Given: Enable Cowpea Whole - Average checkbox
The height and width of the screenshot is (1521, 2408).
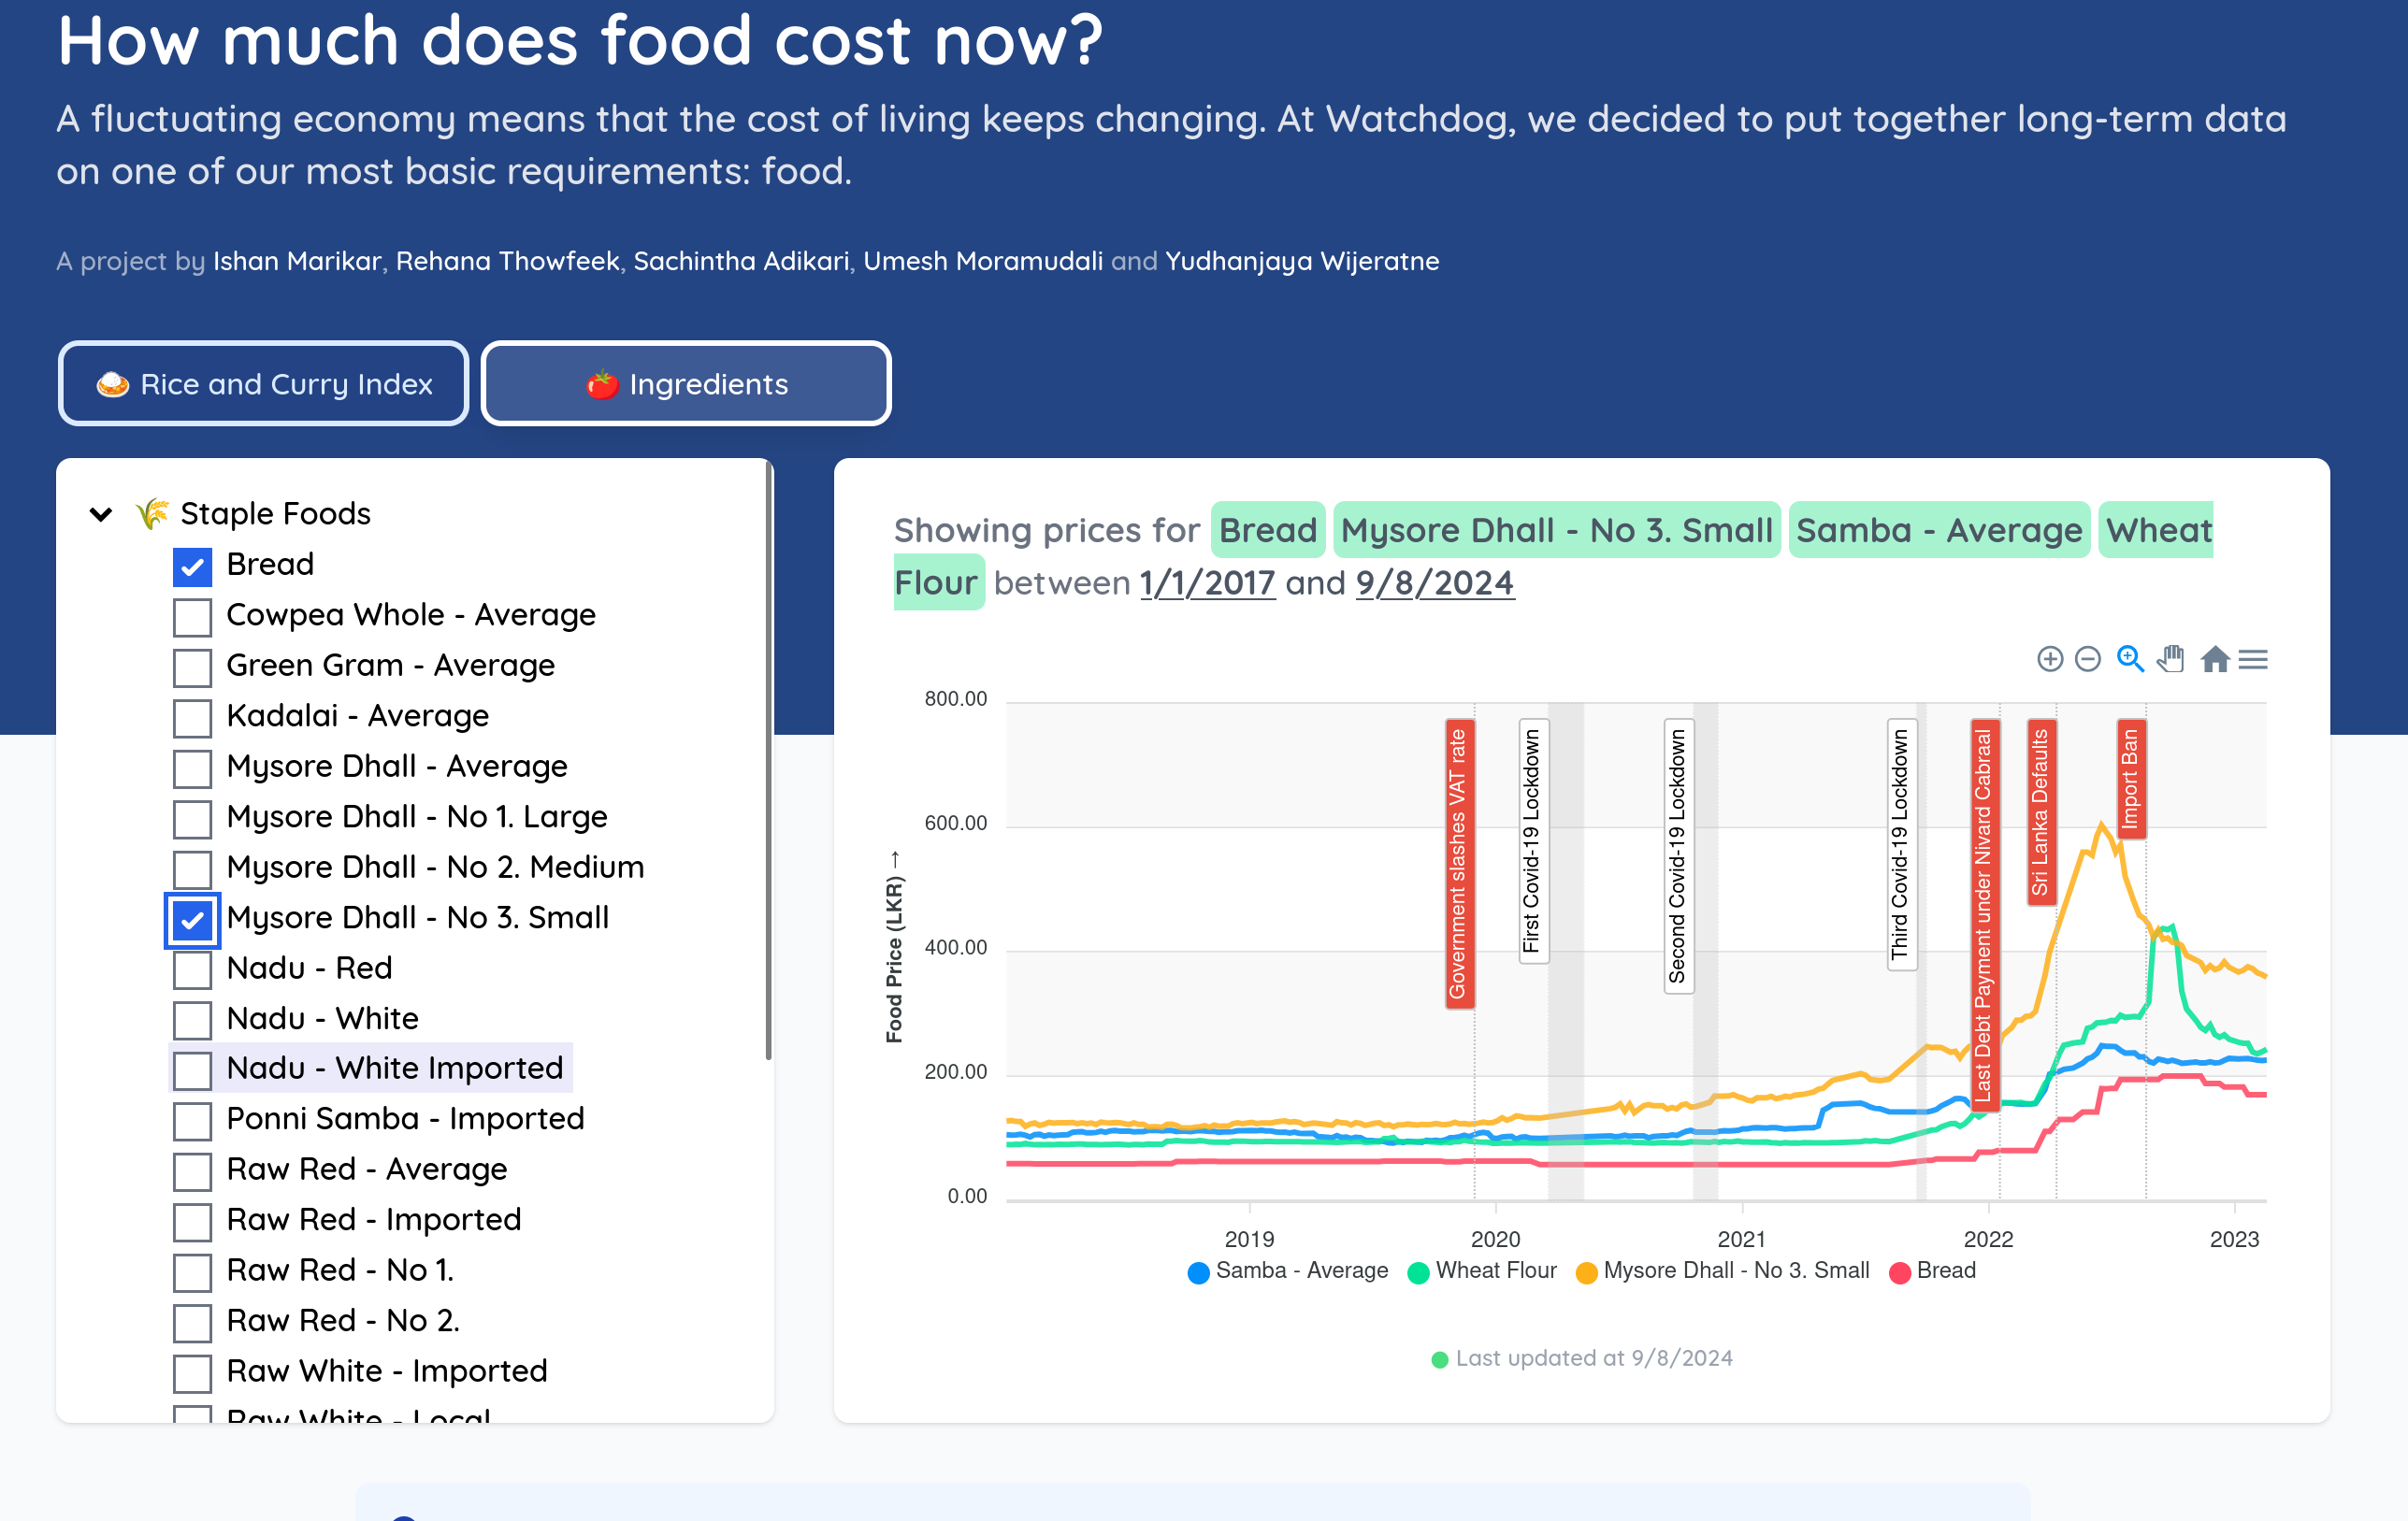Looking at the screenshot, I should pyautogui.click(x=192, y=616).
